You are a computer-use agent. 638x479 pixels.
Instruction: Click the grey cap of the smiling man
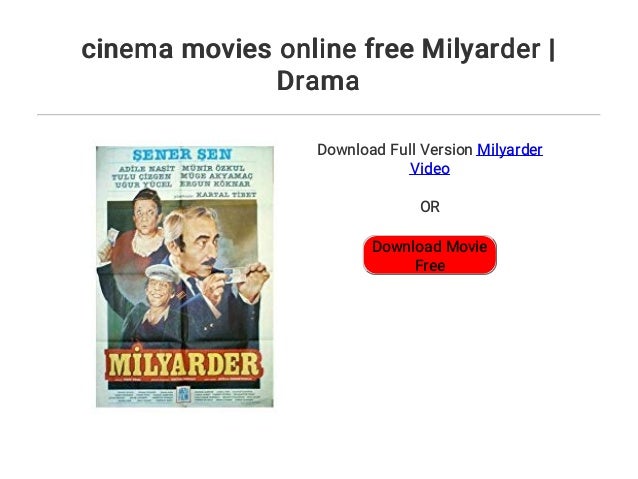pos(162,273)
